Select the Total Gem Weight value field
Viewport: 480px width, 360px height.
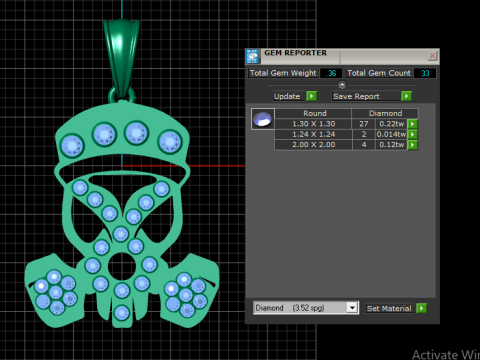(331, 73)
